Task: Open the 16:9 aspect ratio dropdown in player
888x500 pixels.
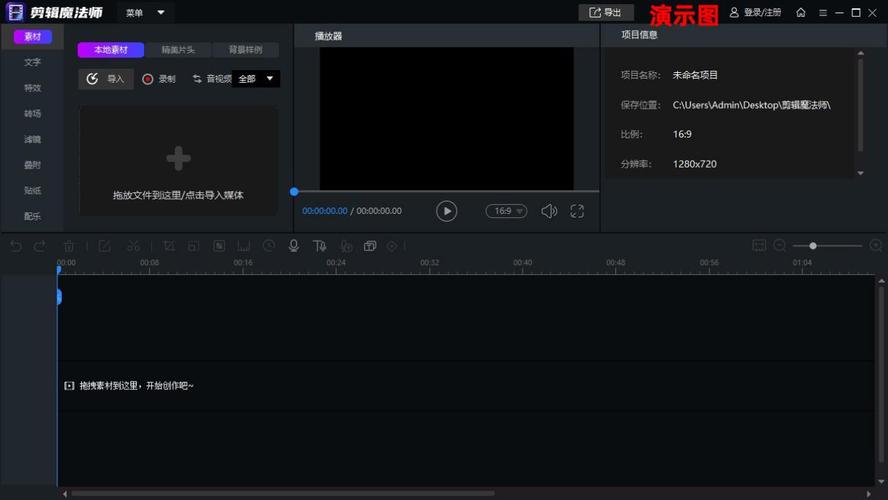Action: tap(506, 211)
